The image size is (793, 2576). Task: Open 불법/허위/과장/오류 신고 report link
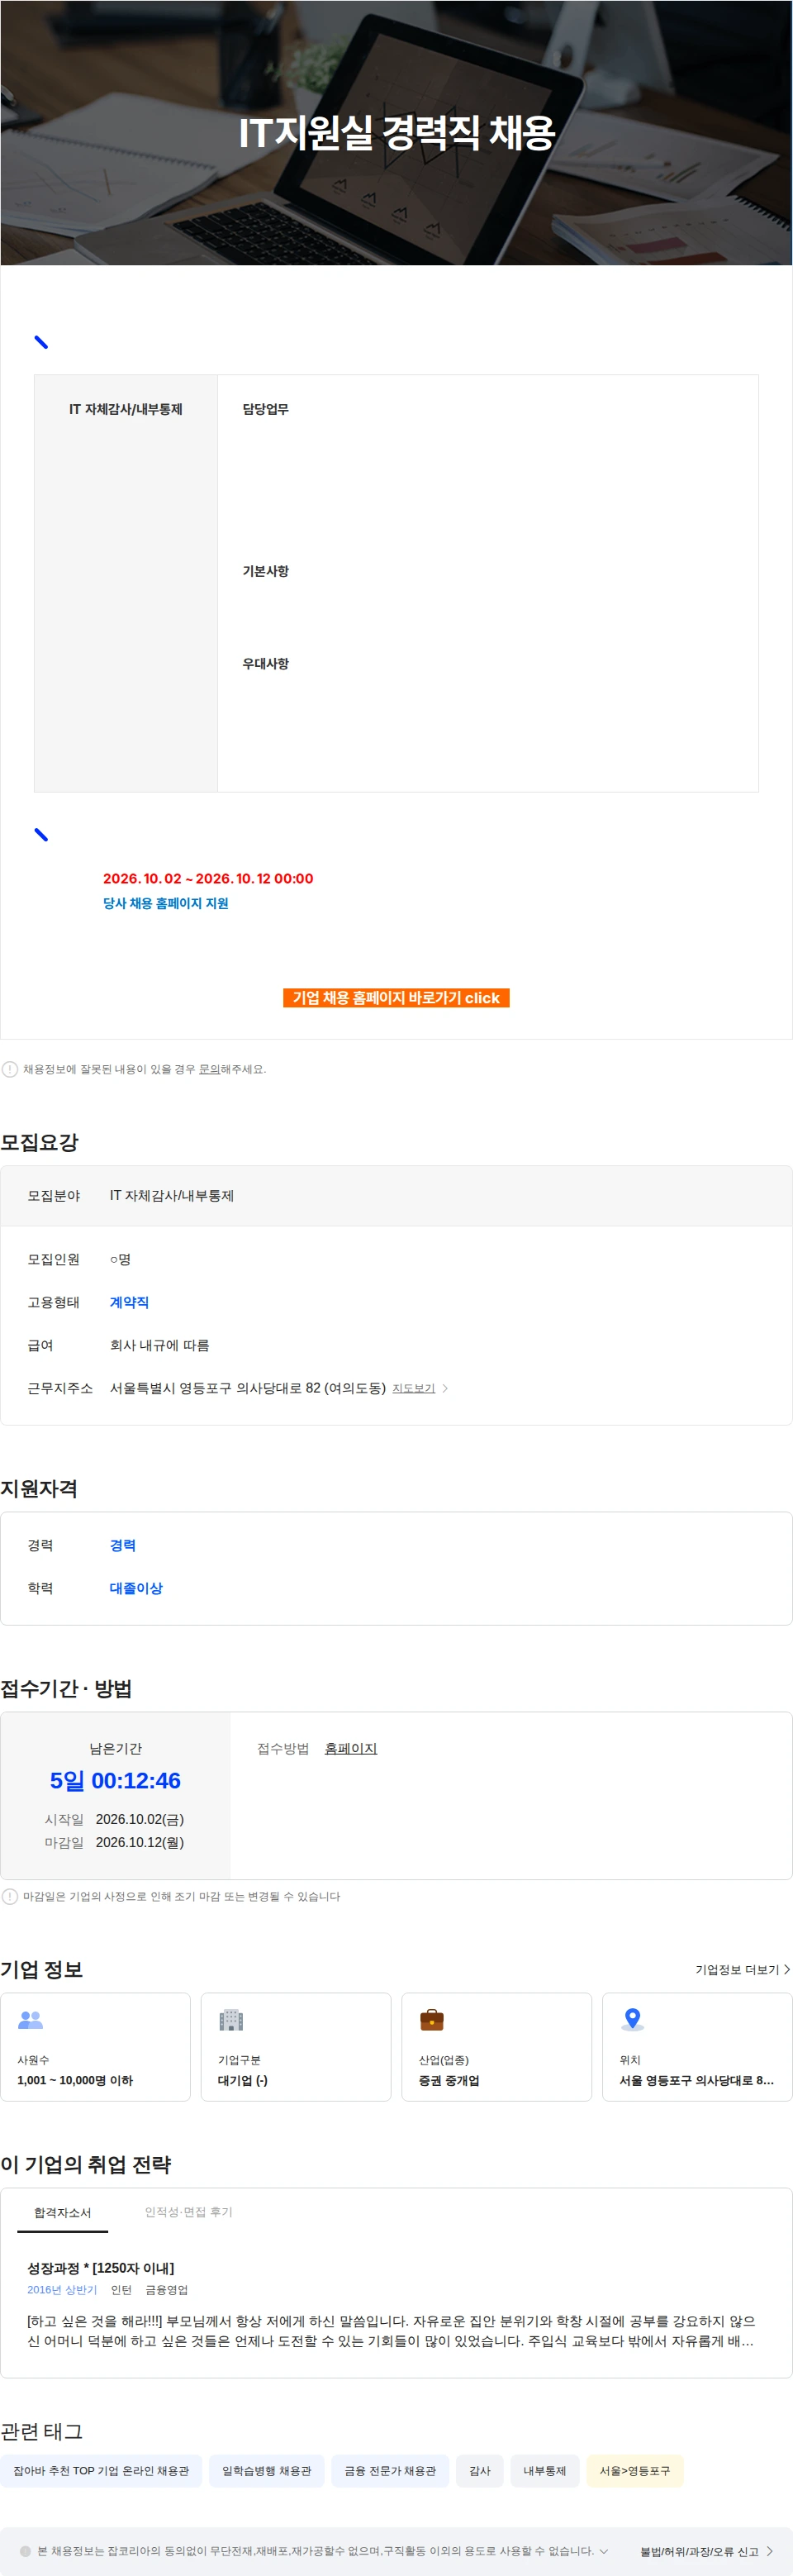(x=699, y=2551)
